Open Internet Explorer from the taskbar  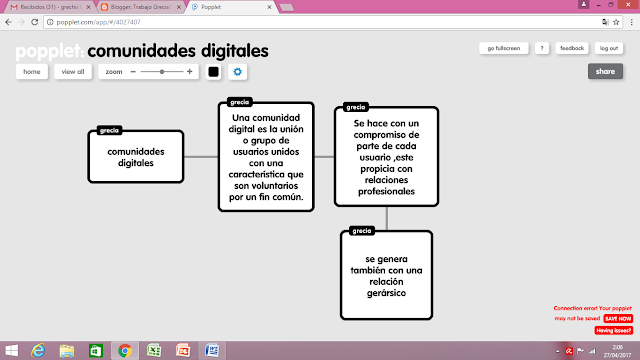click(x=38, y=351)
